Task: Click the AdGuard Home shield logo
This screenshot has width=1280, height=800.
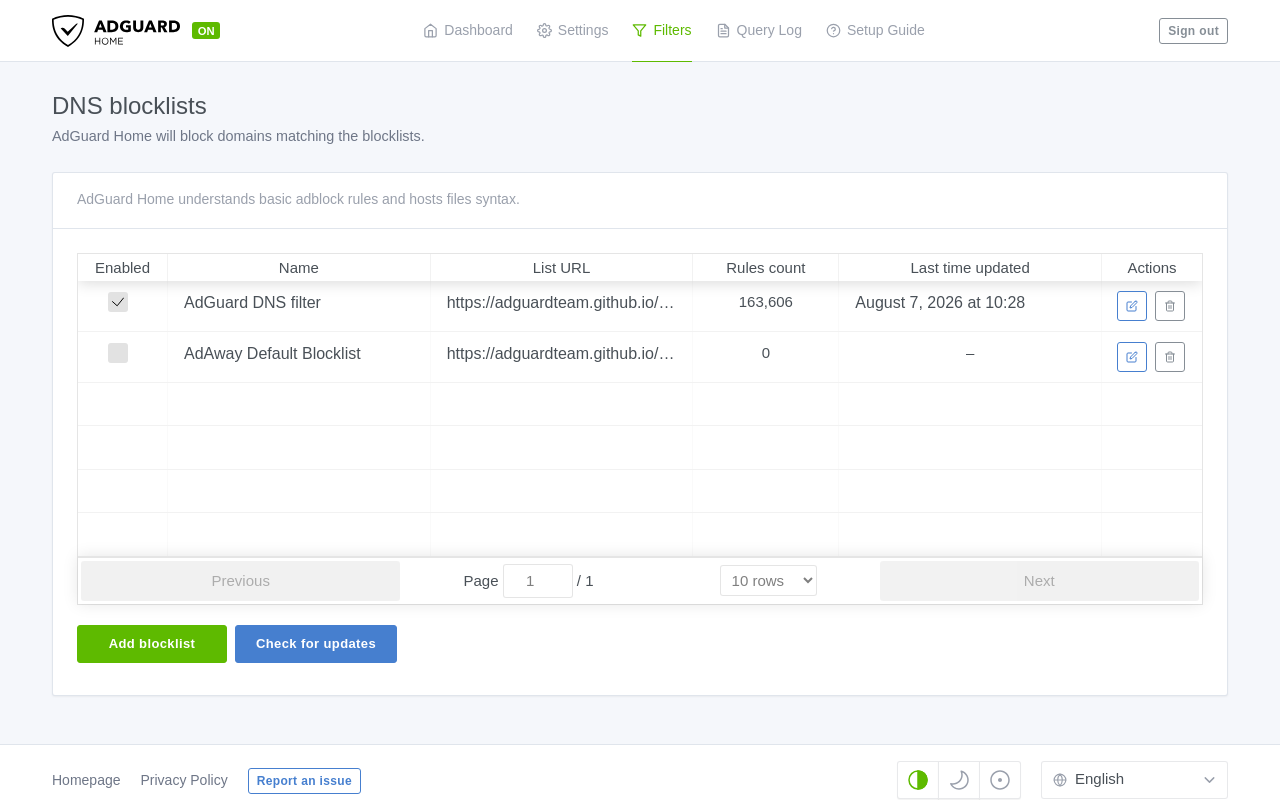Action: (x=68, y=31)
